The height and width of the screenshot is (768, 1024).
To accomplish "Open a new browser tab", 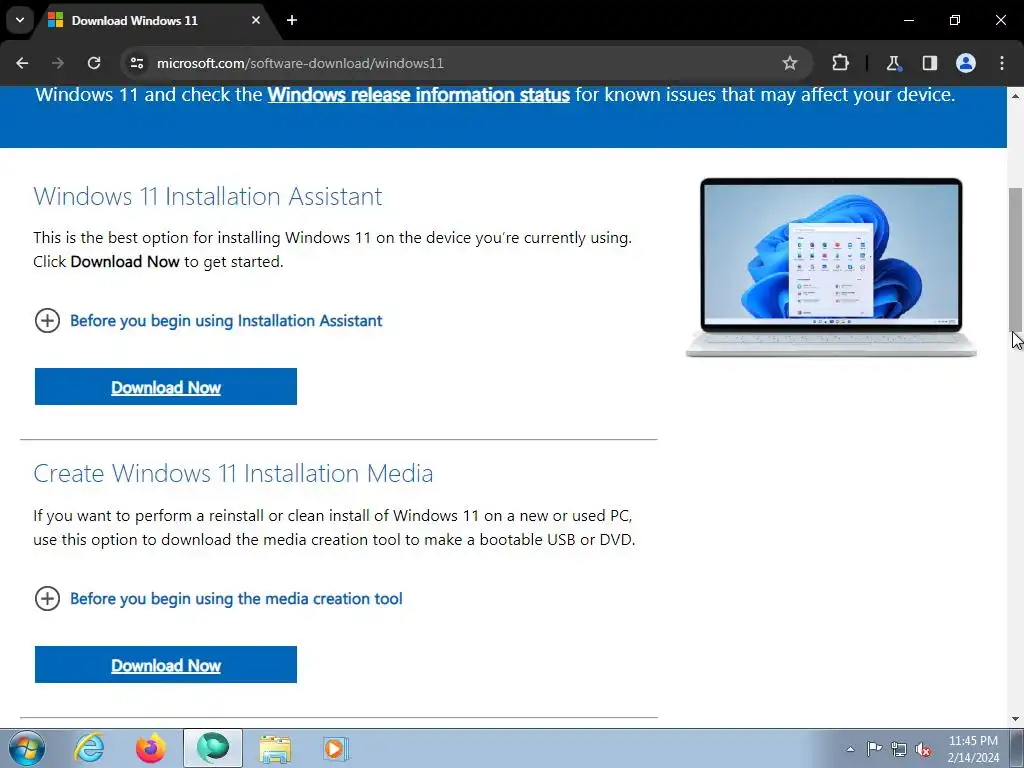I will [x=292, y=20].
